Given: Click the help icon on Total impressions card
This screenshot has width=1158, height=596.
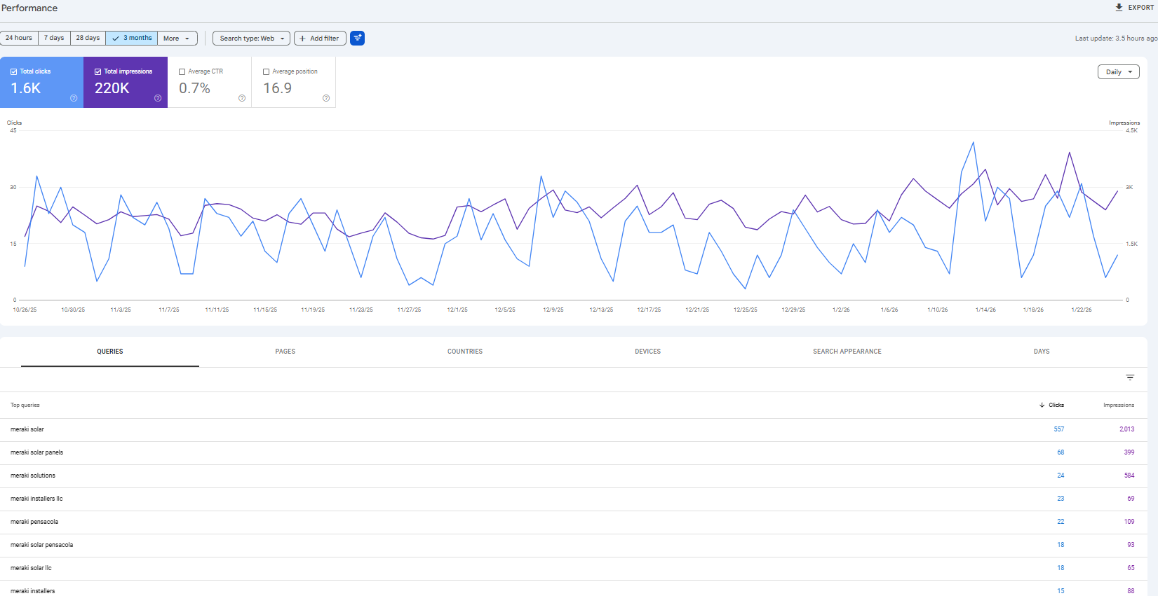Looking at the screenshot, I should point(157,98).
